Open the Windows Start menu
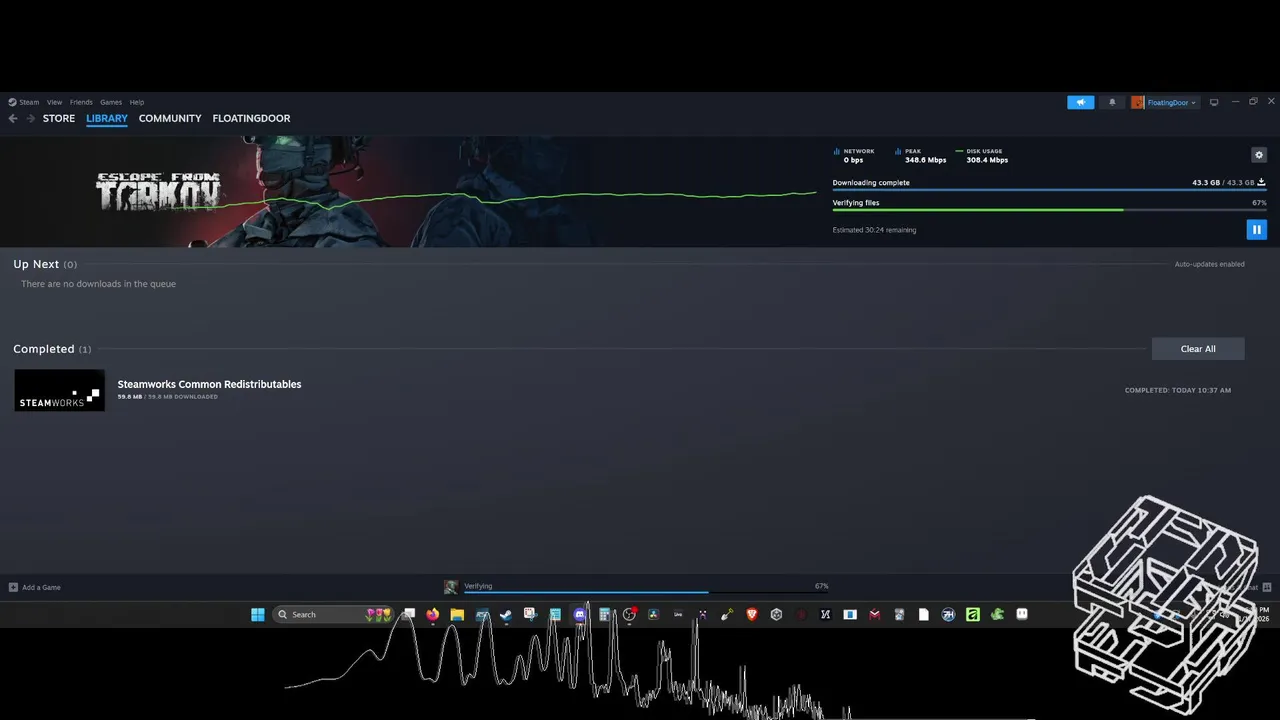This screenshot has width=1280, height=720. (258, 614)
